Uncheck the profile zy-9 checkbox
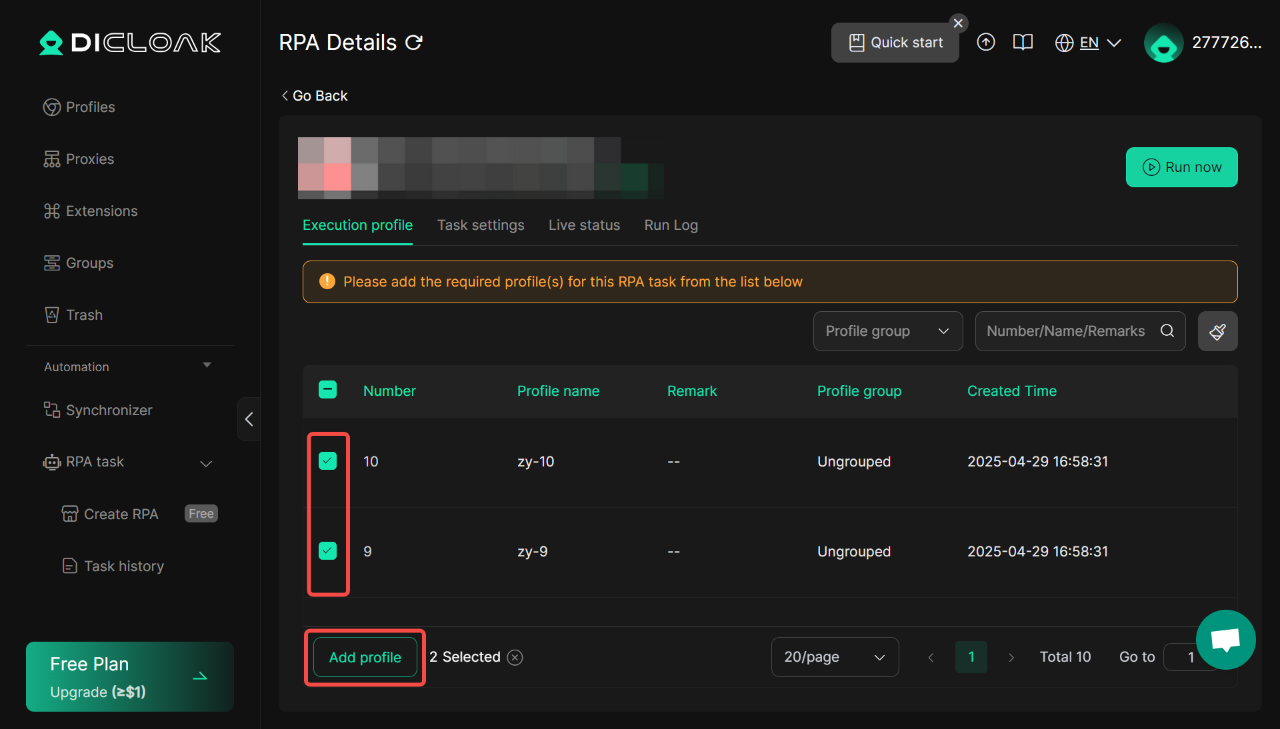 pos(327,551)
